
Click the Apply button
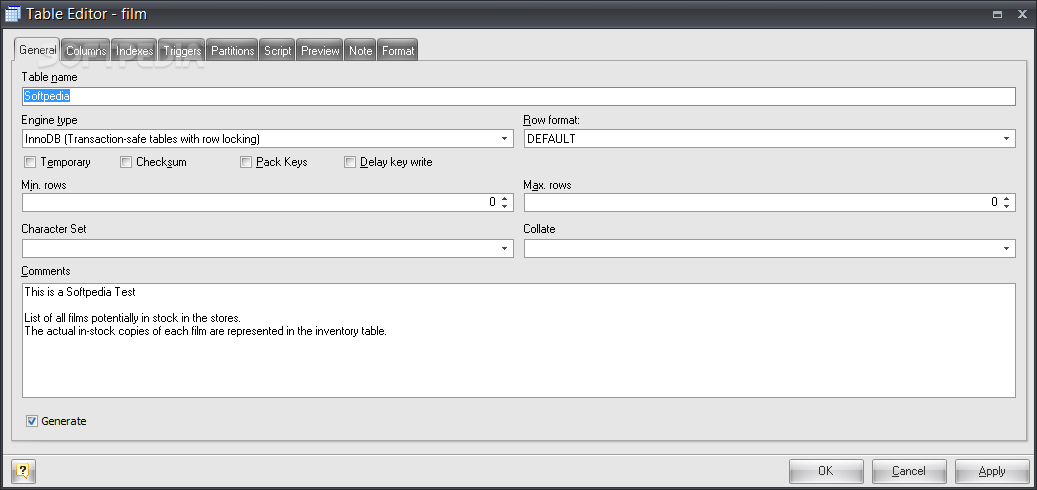coord(992,471)
